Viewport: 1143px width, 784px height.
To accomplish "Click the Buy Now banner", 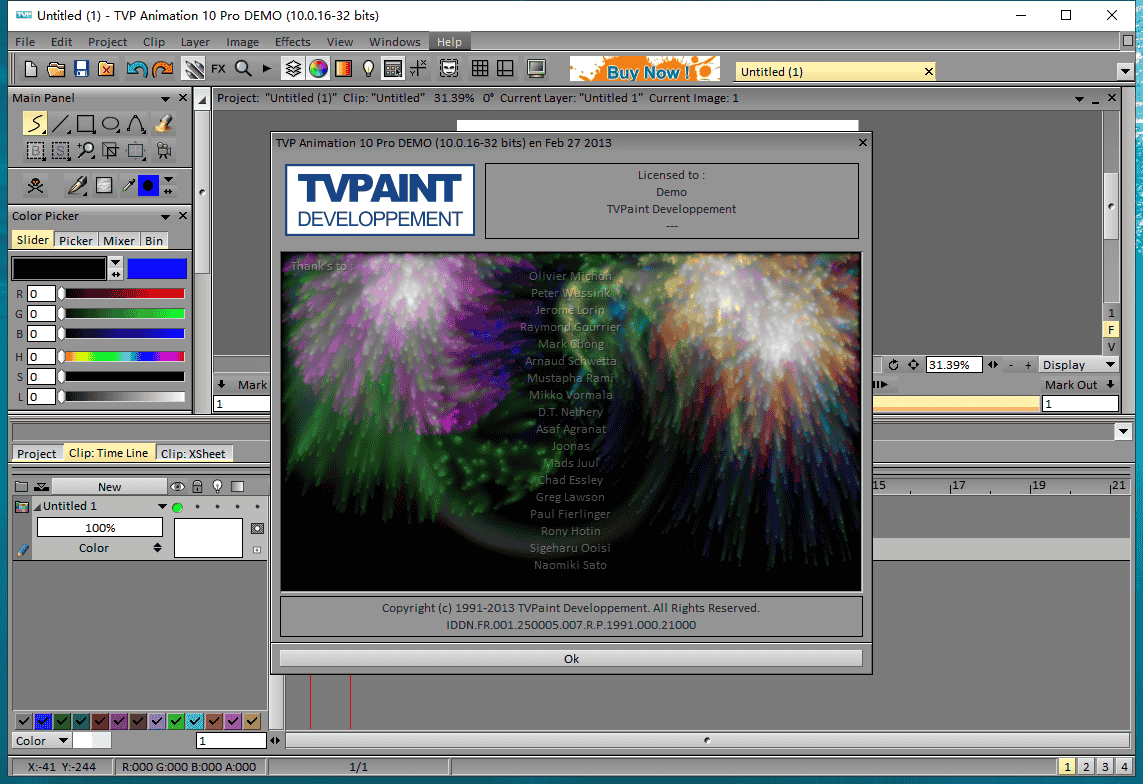I will click(x=644, y=68).
